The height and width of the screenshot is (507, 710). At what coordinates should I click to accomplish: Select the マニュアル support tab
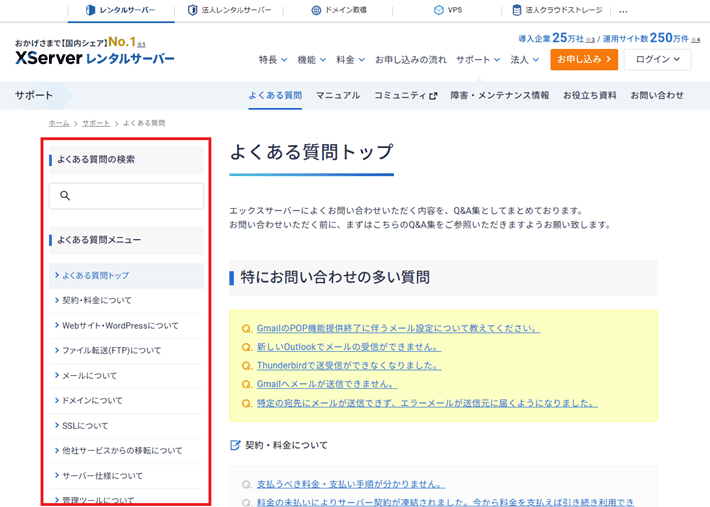[338, 96]
